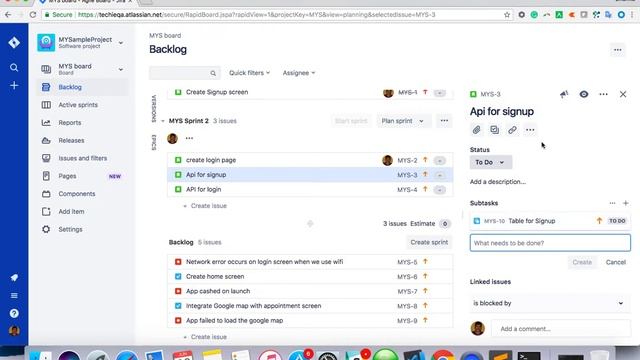Open Active sprints in sidebar
Viewport: 640px width, 360px height.
tap(83, 105)
